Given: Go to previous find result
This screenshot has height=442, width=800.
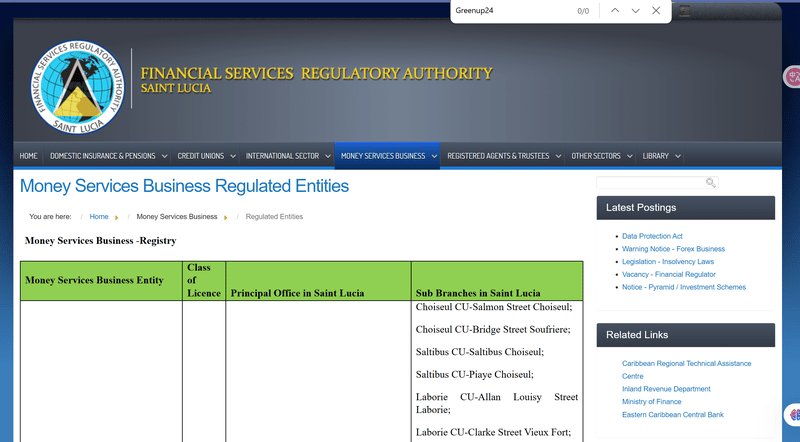Looking at the screenshot, I should click(x=615, y=11).
